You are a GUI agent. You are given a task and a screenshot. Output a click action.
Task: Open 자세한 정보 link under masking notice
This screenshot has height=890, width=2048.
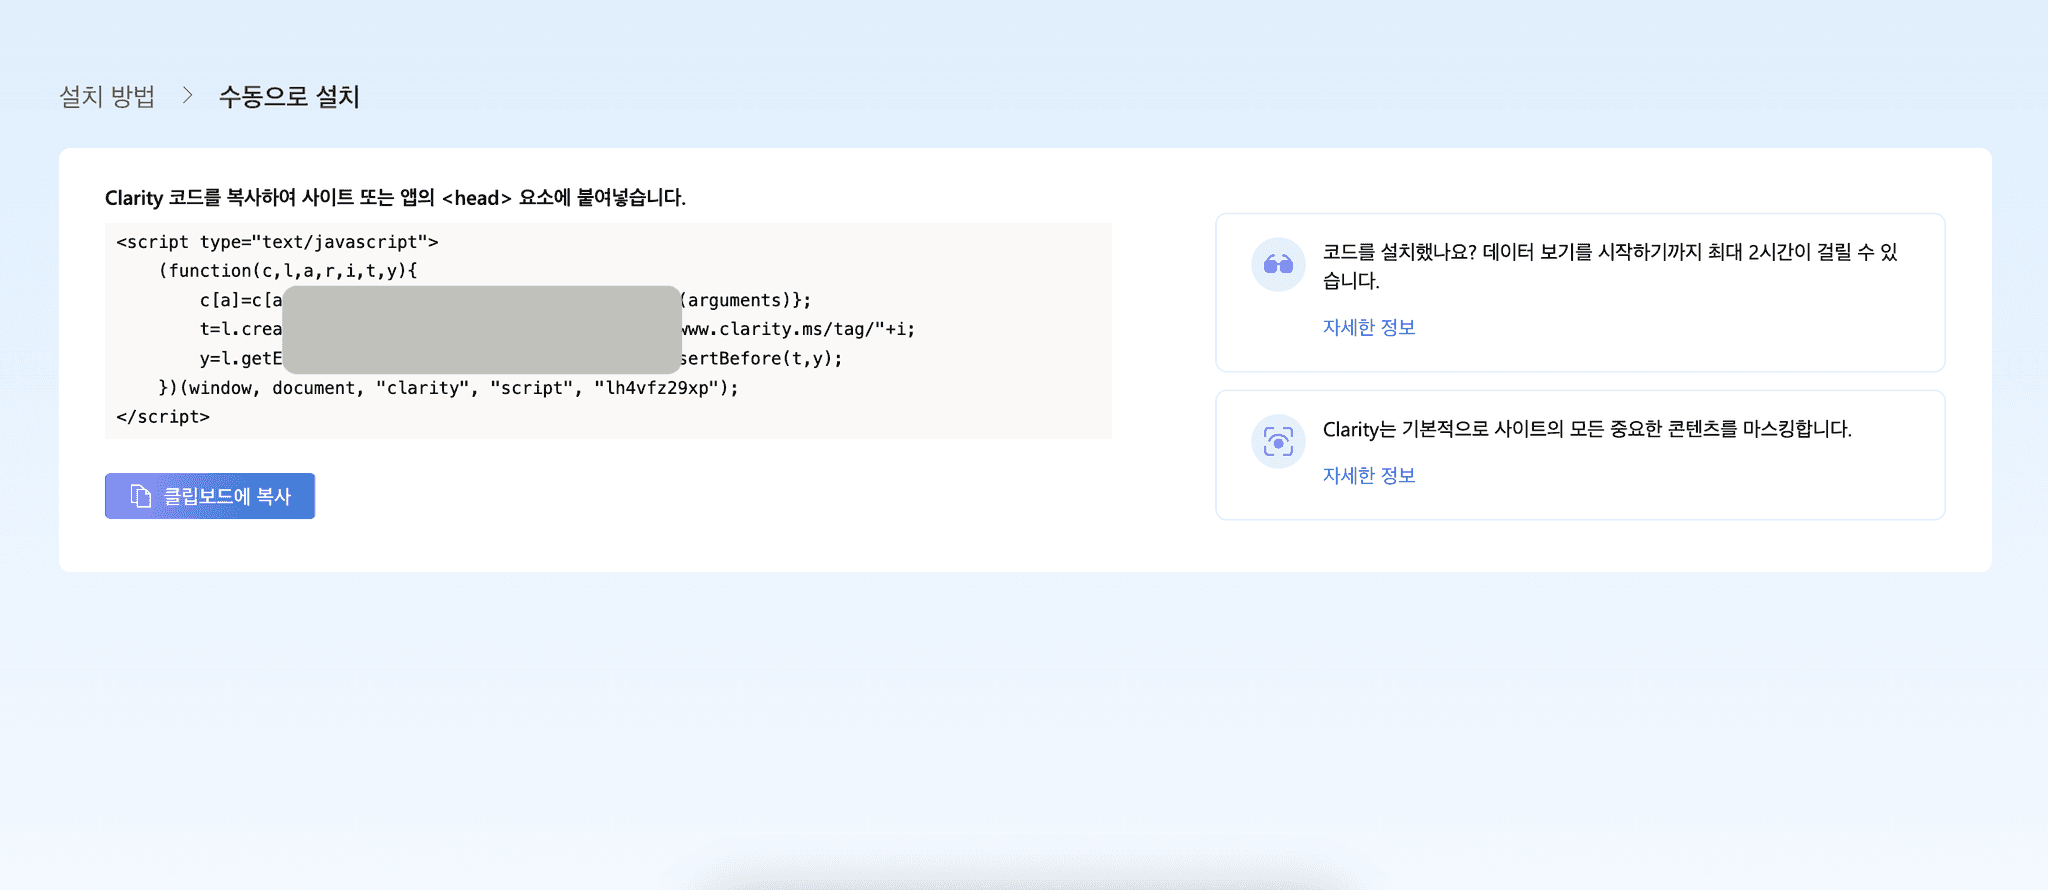point(1369,475)
